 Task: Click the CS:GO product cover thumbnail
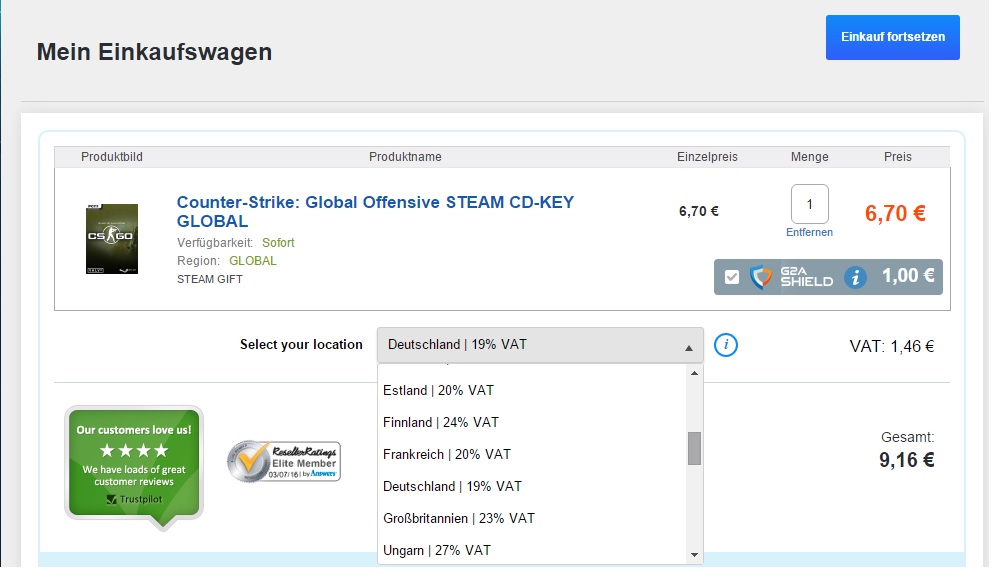pos(112,239)
